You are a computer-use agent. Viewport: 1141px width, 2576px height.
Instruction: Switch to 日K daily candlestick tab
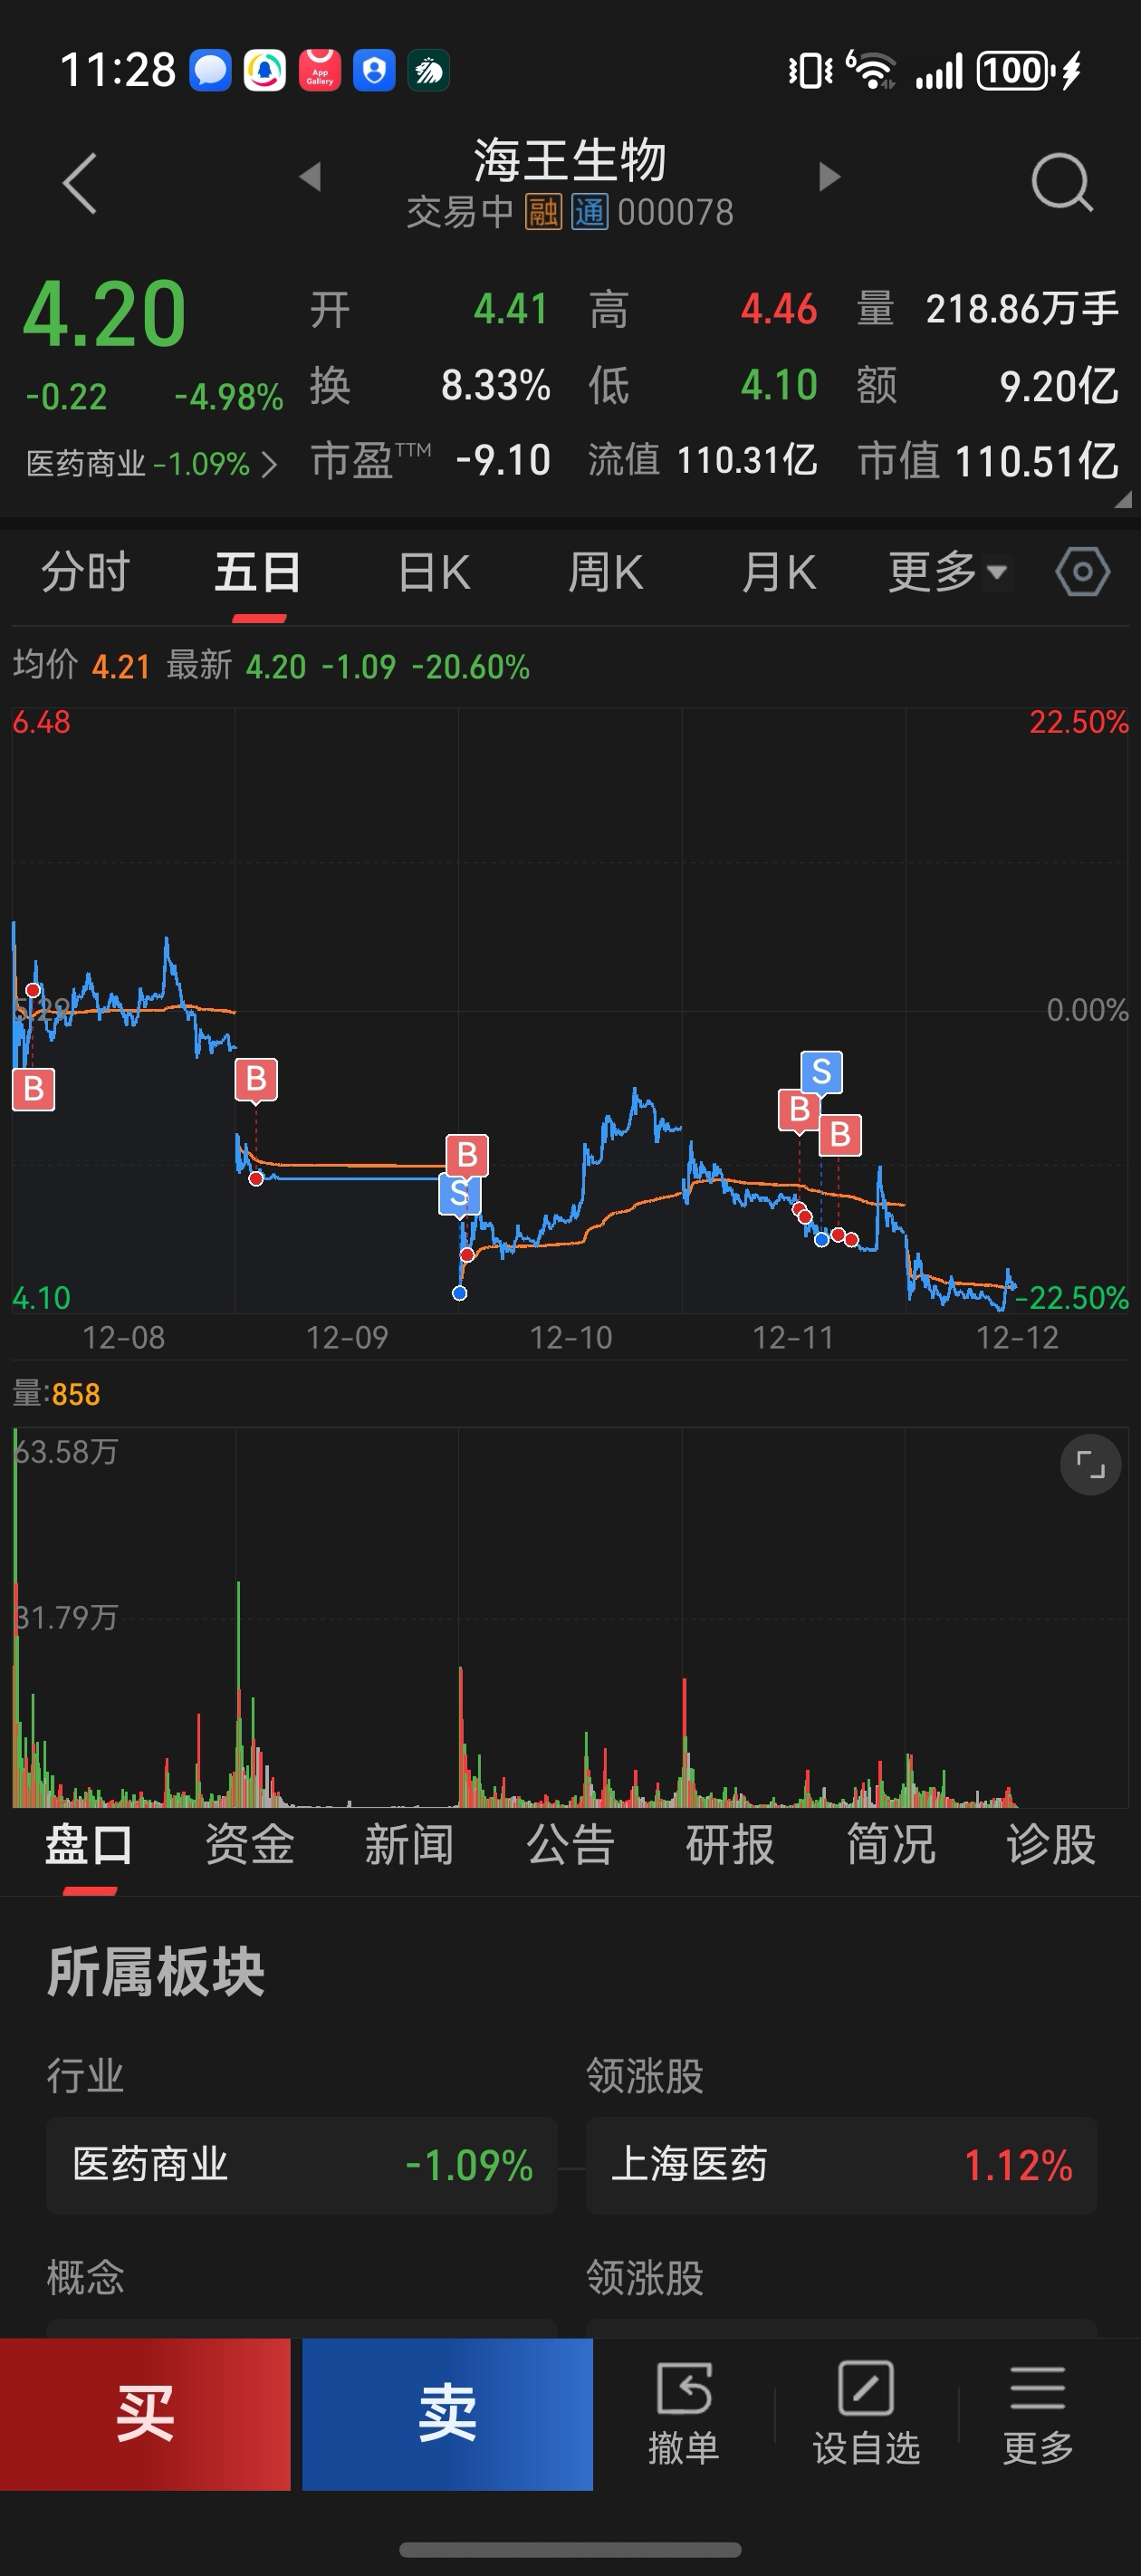434,573
